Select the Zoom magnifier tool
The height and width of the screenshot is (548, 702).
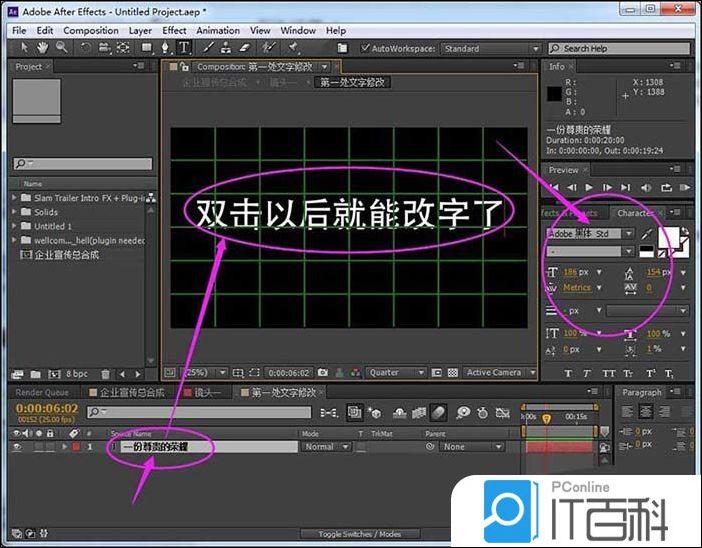[x=62, y=48]
